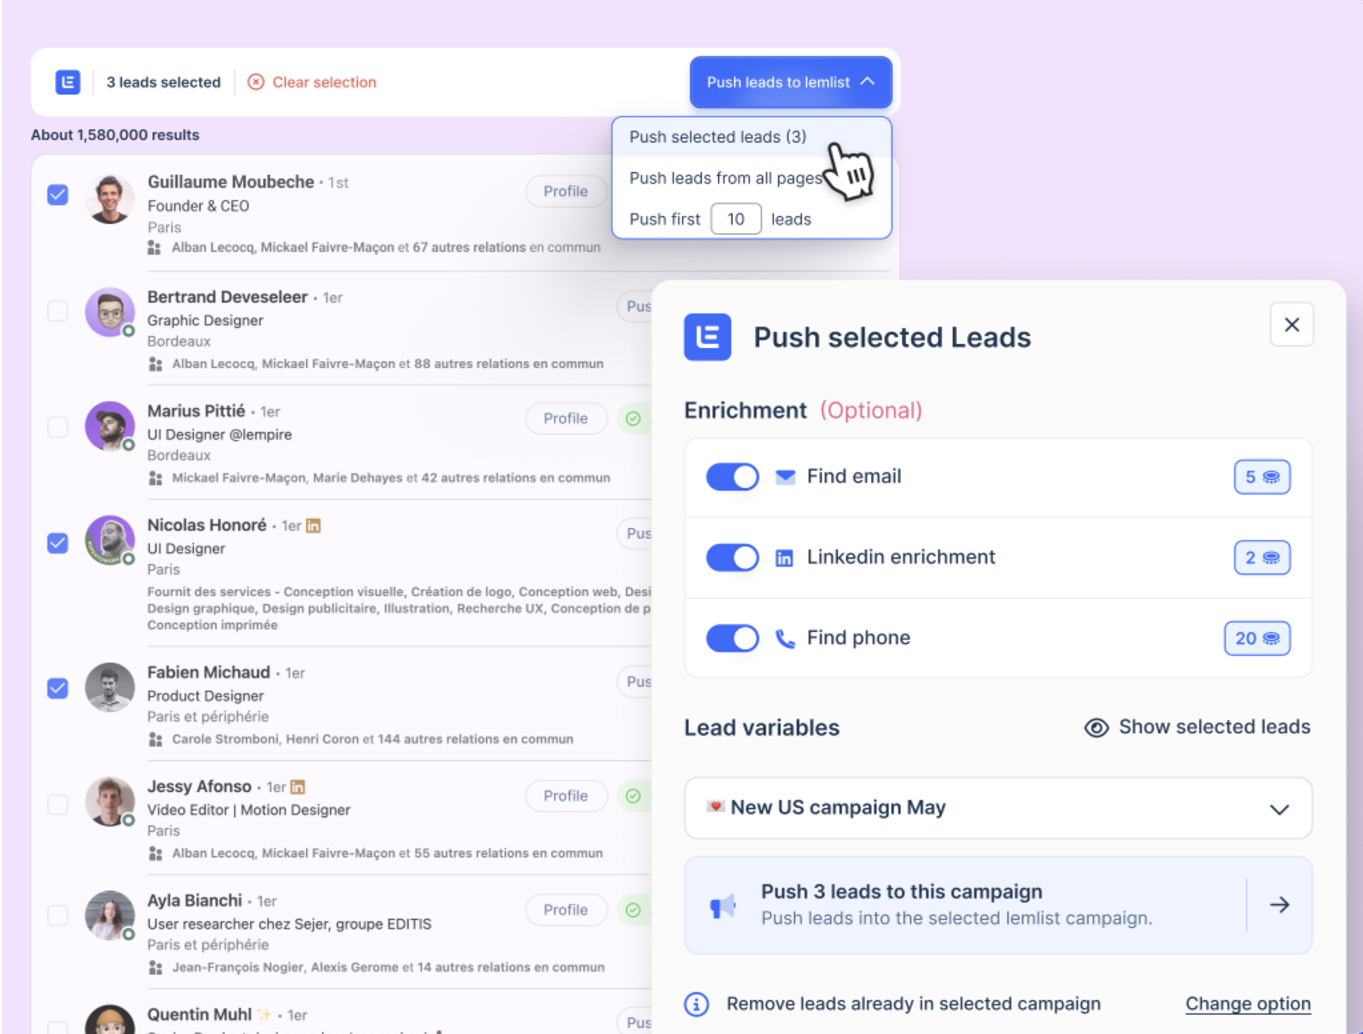The height and width of the screenshot is (1034, 1363).
Task: Click the arrow on the Push 3 leads card
Action: (x=1279, y=905)
